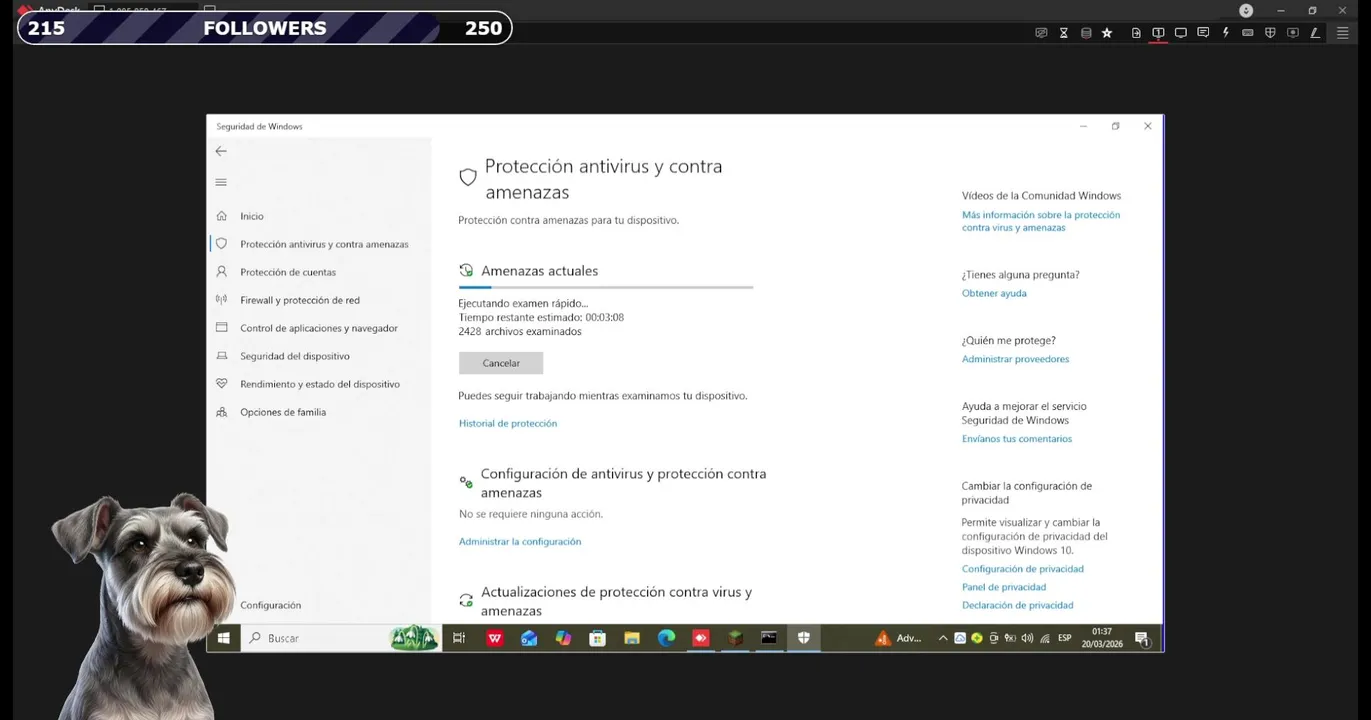
Task: Expand hidden system tray icons chevron
Action: coord(942,638)
